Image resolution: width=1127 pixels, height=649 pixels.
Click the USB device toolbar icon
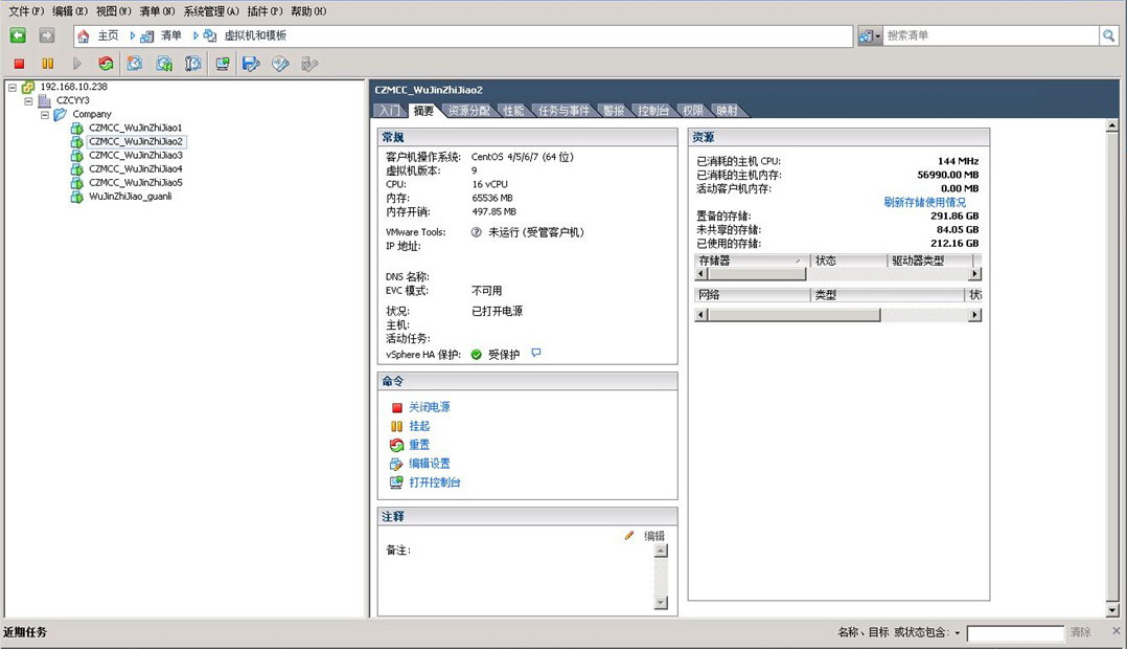[309, 64]
